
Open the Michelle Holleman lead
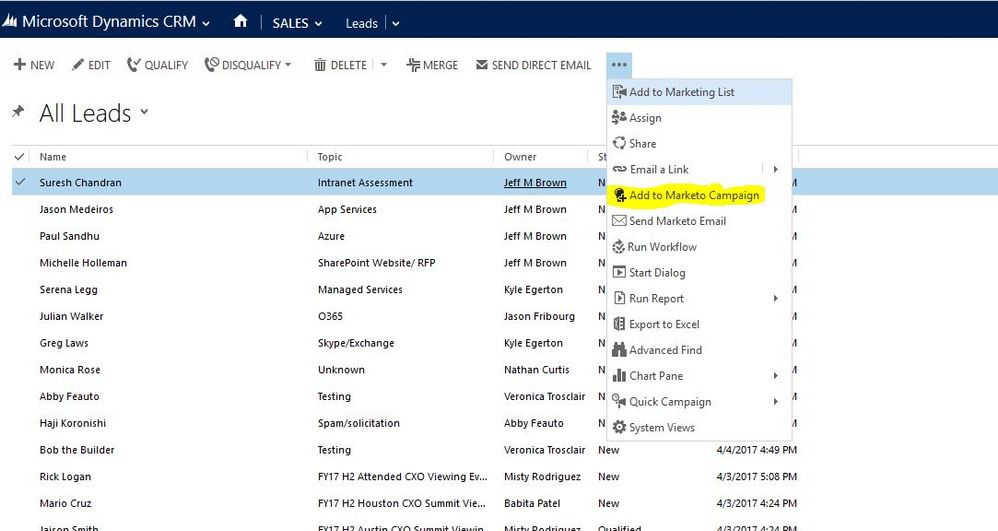83,263
